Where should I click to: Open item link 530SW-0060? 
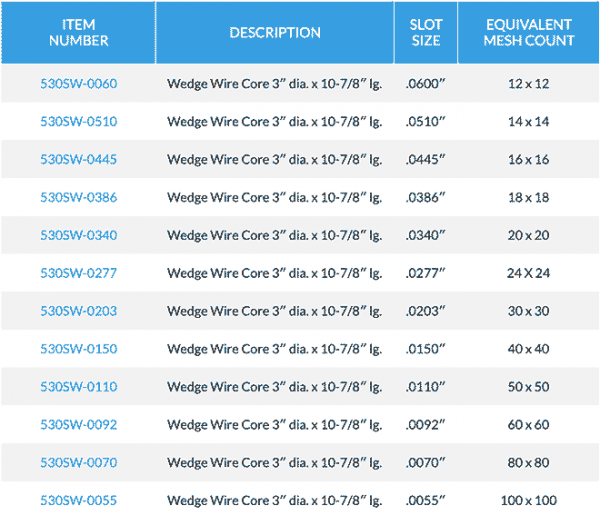pos(78,83)
